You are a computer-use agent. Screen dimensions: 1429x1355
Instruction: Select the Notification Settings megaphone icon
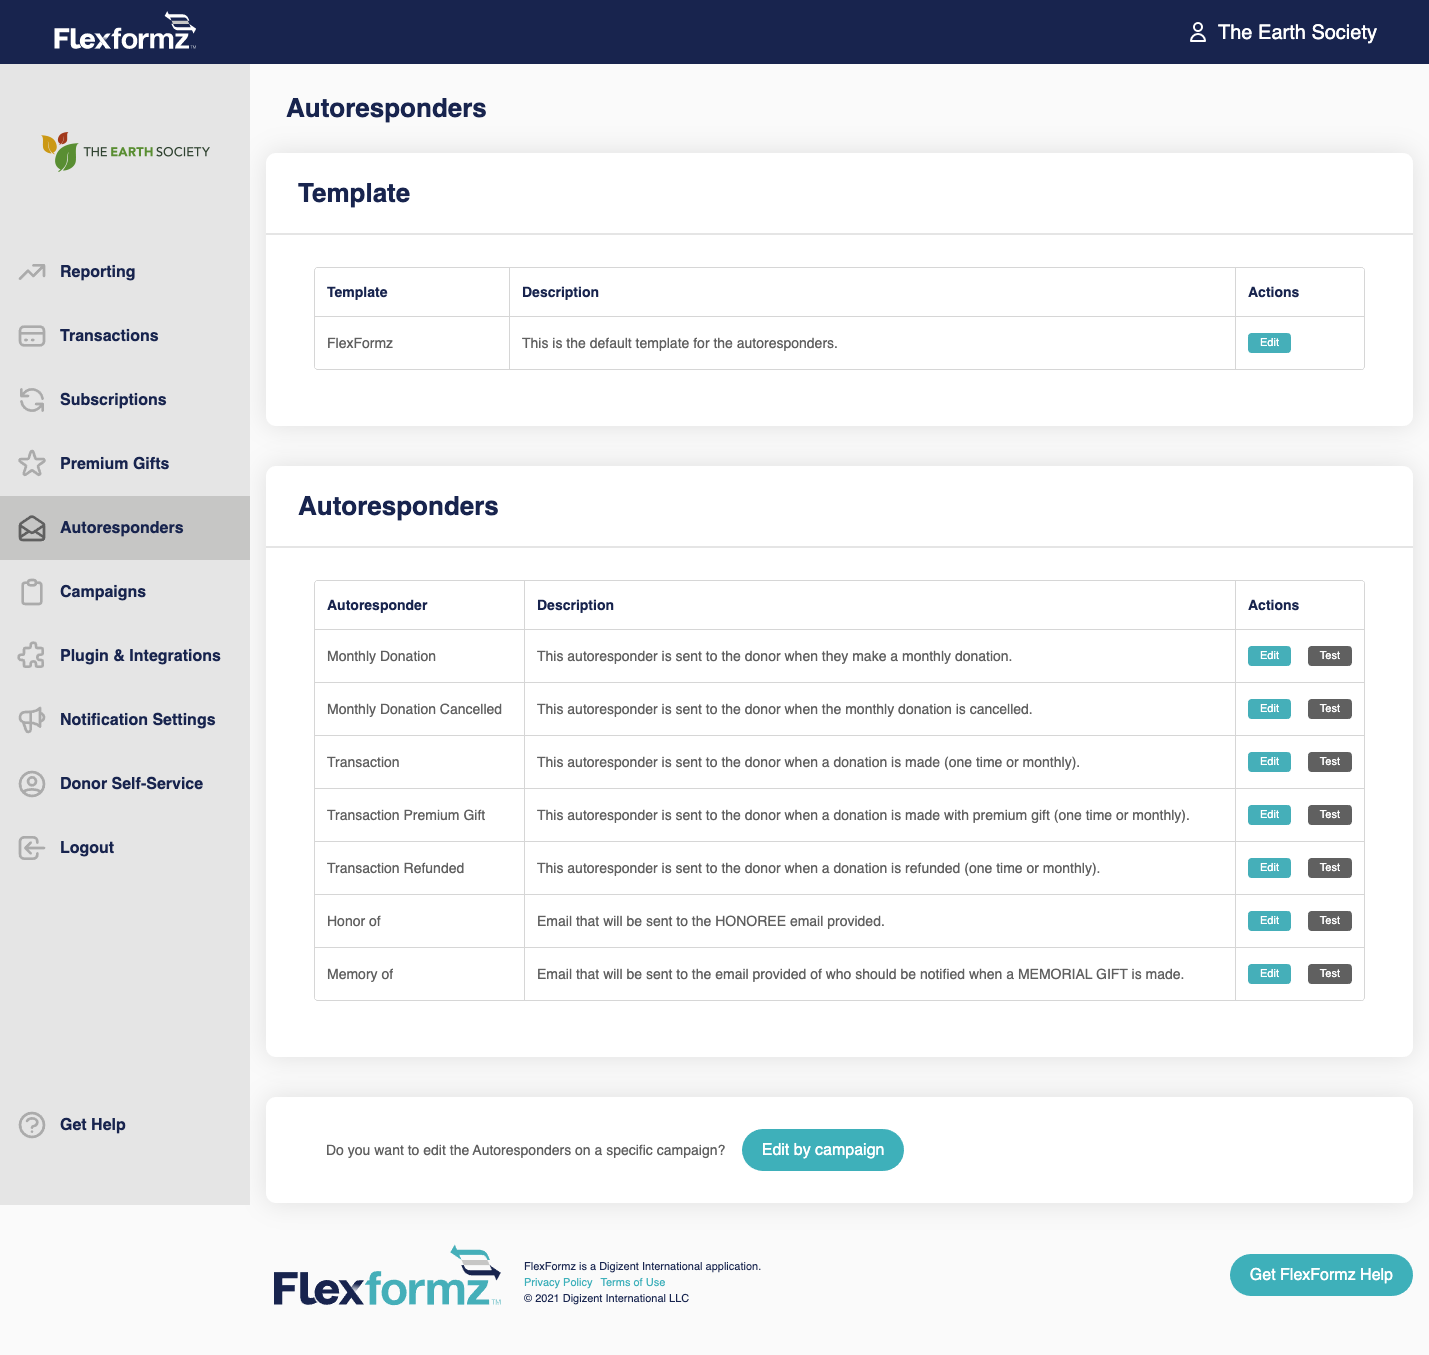pyautogui.click(x=32, y=719)
